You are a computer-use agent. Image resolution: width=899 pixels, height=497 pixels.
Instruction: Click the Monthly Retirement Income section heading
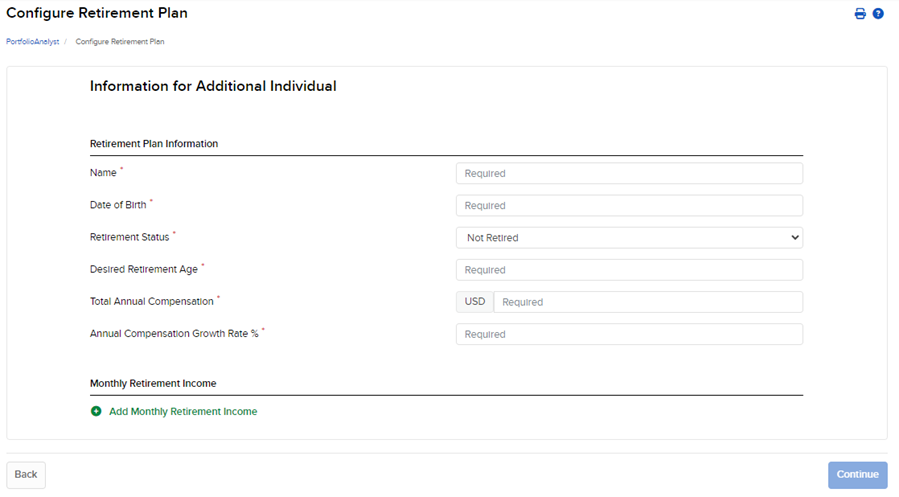pos(153,383)
